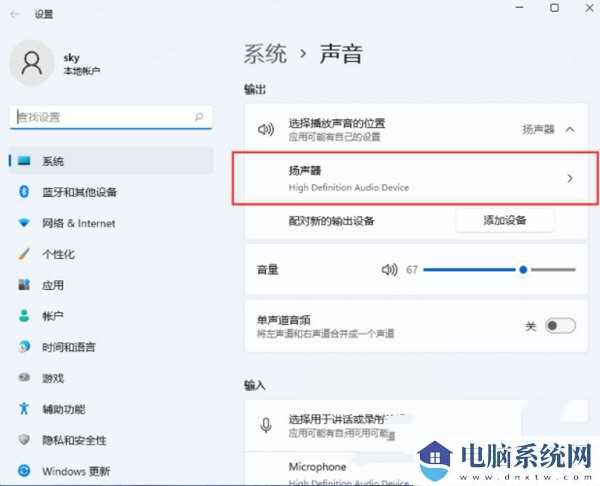Click the microphone icon in 输入 section
Screen dimensions: 600x486
[266, 425]
